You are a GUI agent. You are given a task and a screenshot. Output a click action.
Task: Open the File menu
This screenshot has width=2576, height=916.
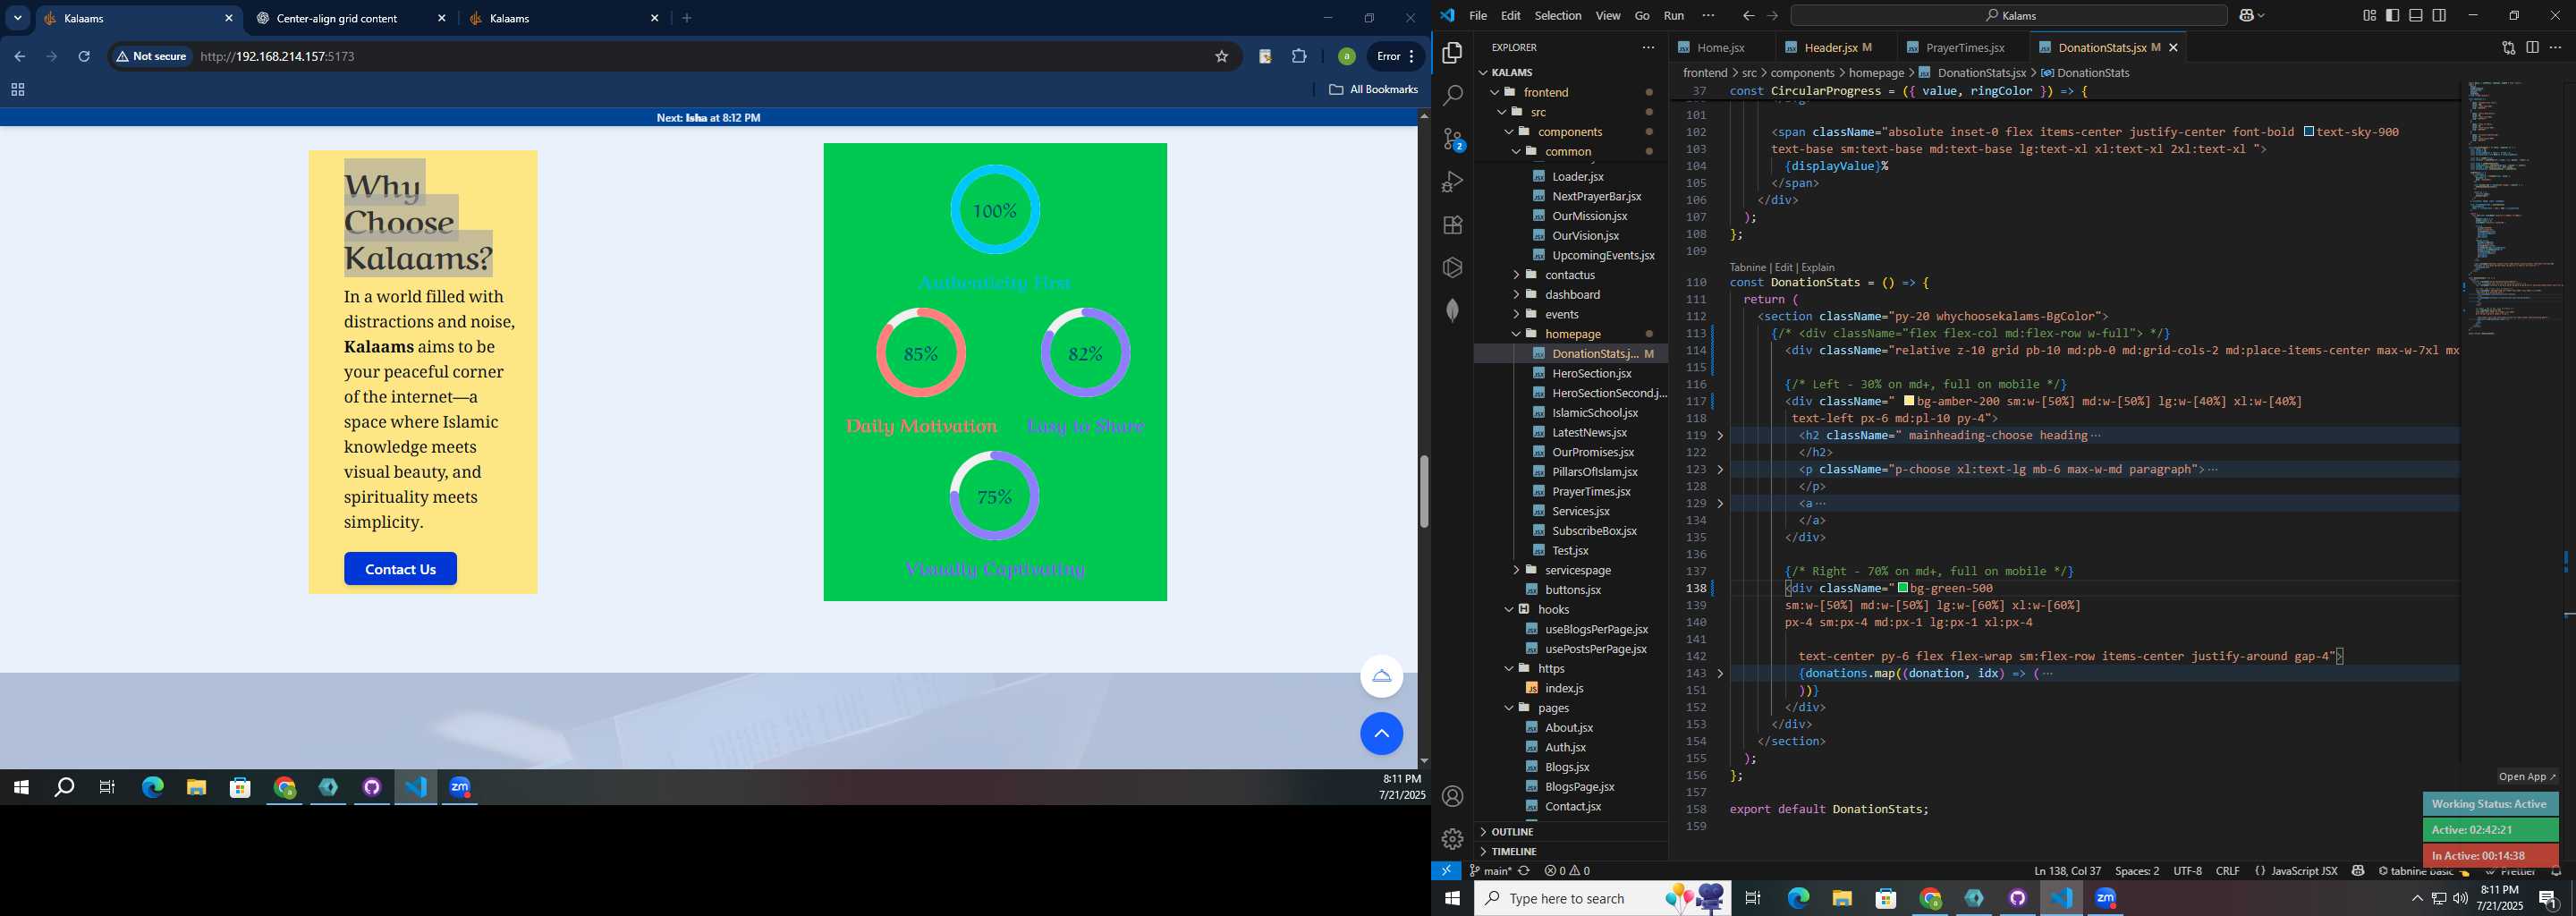(x=1478, y=16)
